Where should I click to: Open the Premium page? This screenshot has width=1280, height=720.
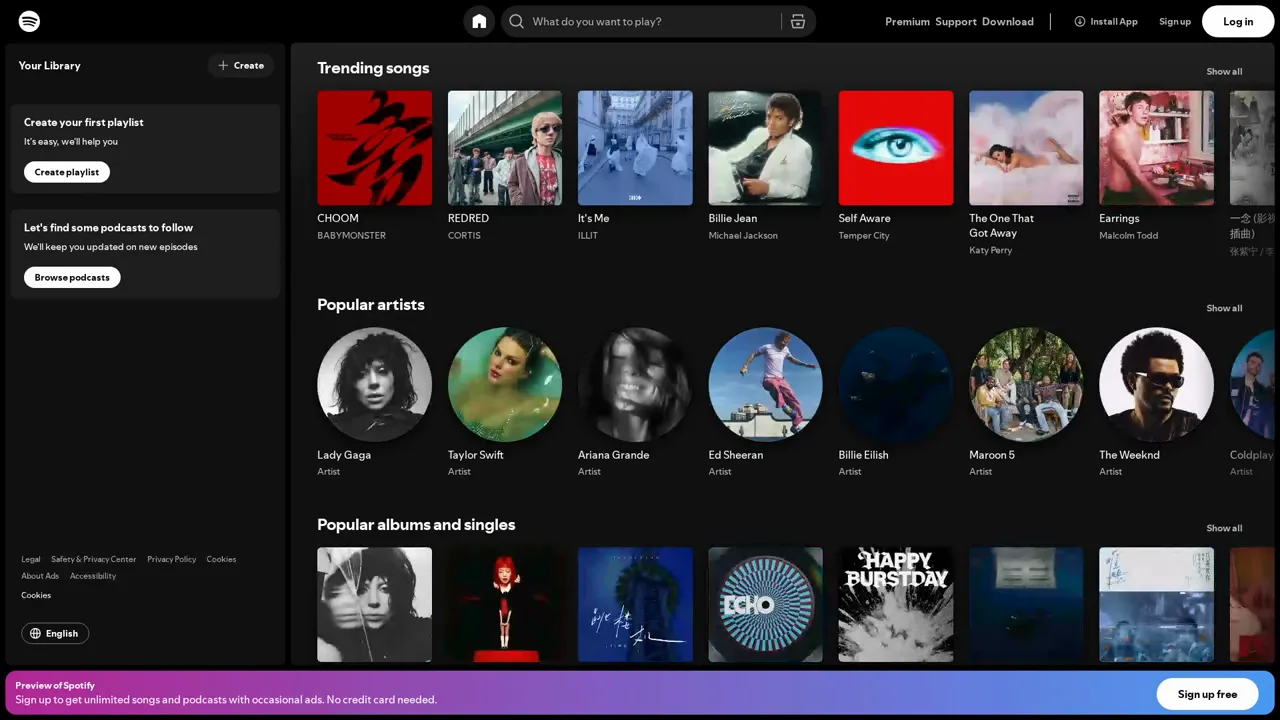[x=907, y=21]
